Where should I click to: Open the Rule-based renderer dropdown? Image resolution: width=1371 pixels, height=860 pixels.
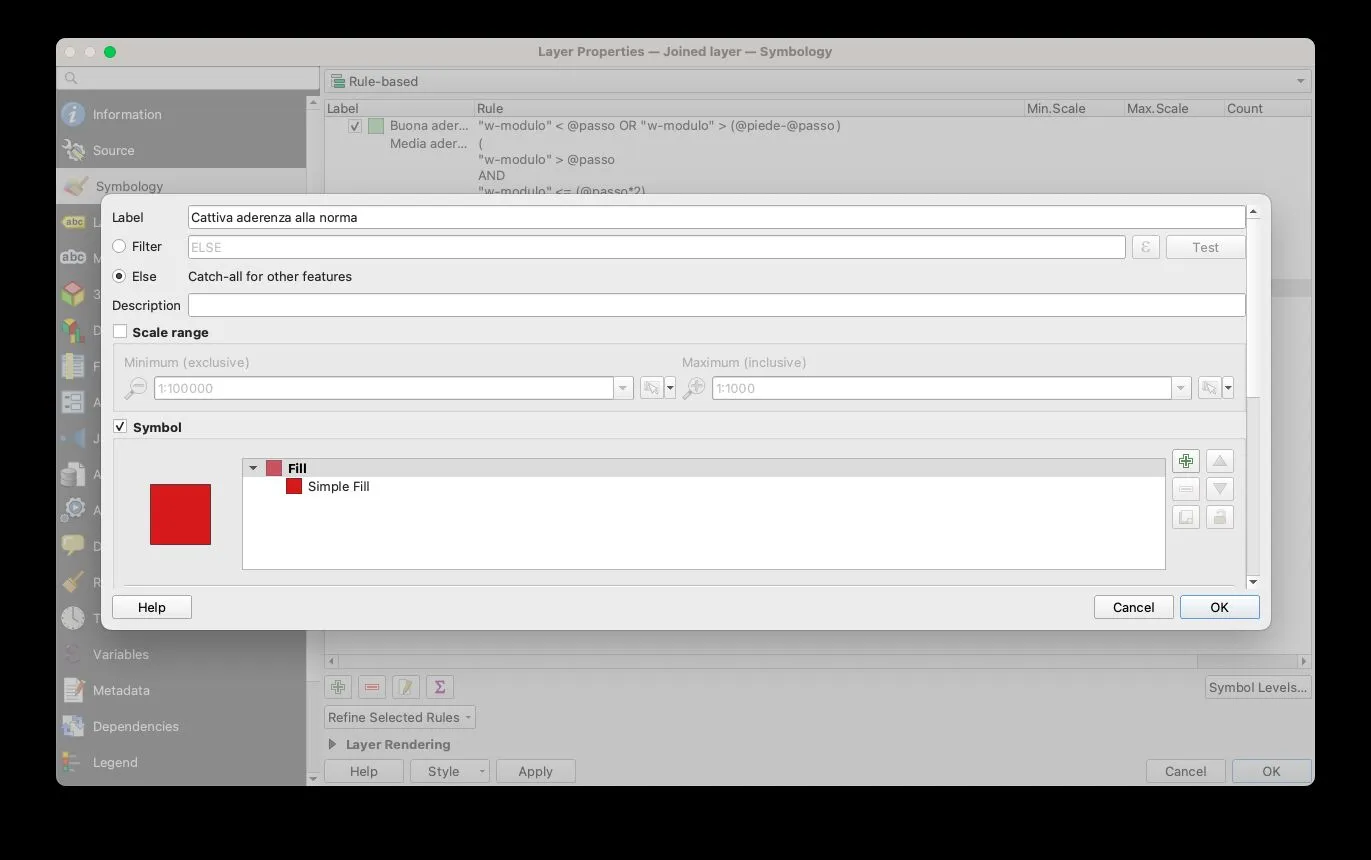(x=817, y=81)
